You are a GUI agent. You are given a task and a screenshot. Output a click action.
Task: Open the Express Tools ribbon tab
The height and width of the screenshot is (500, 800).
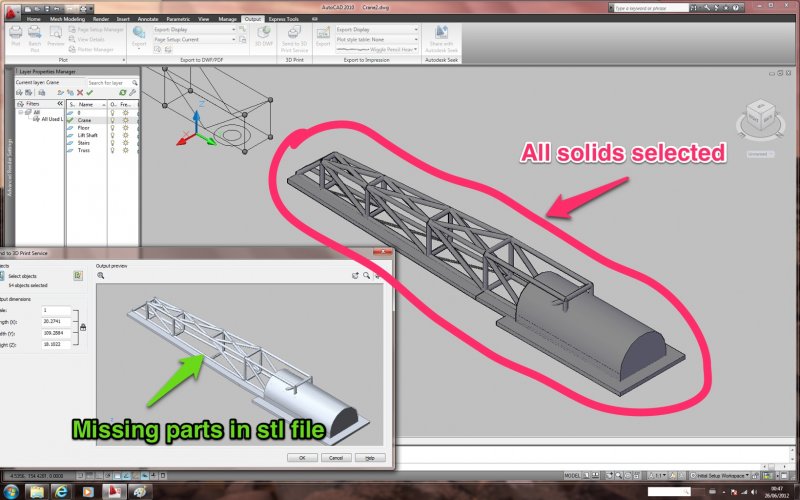tap(284, 19)
